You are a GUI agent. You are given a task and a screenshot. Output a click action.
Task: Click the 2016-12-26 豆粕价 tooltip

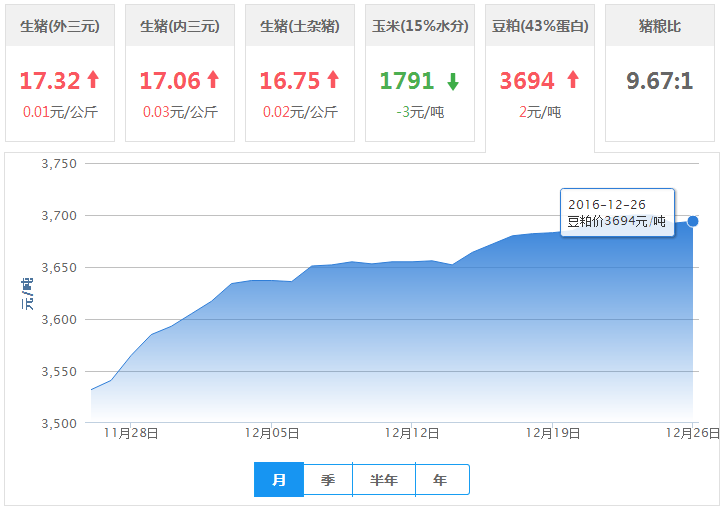[x=617, y=212]
